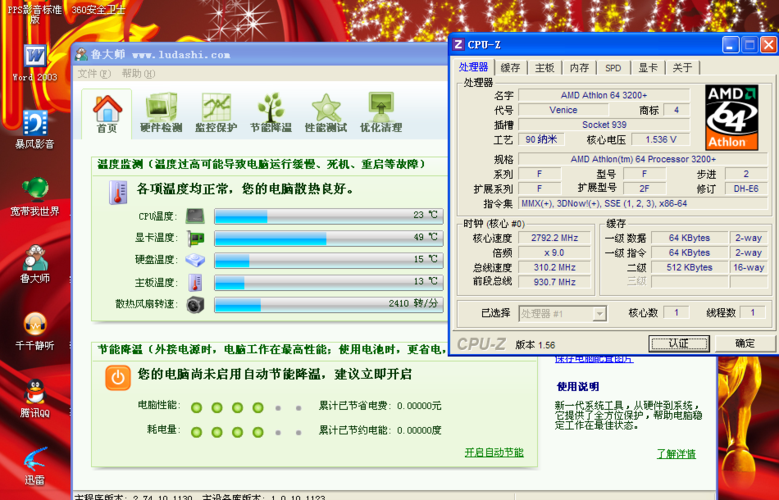
Task: Click the 二级 cache value 512 KBytes
Action: click(689, 267)
